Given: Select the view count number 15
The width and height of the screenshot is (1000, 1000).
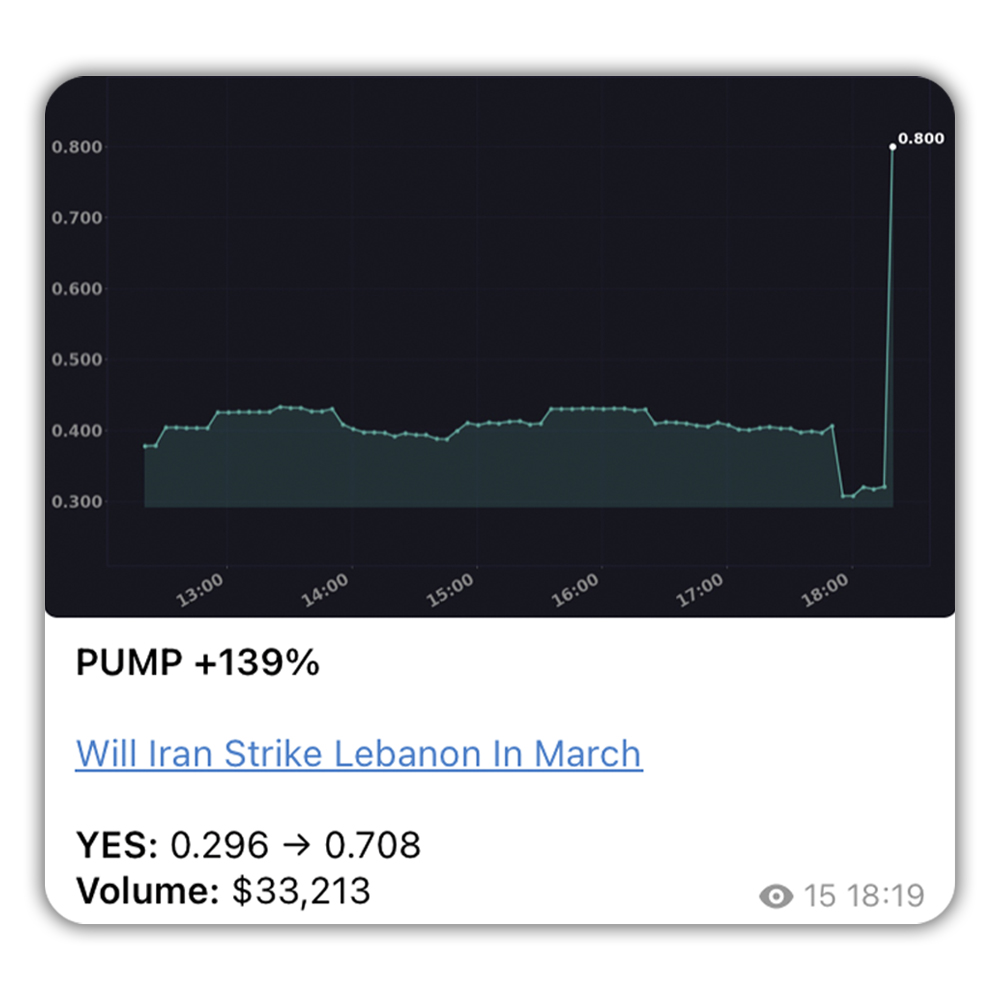Looking at the screenshot, I should [x=818, y=896].
